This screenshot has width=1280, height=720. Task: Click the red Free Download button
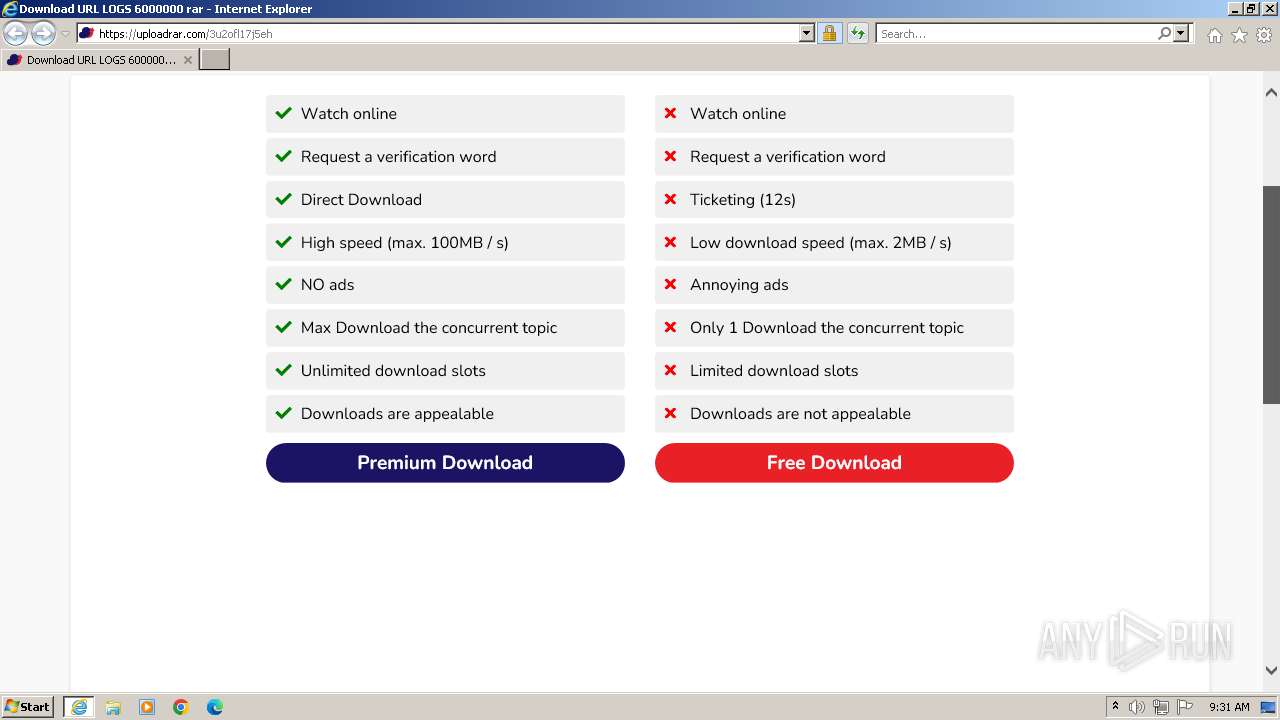pos(834,463)
